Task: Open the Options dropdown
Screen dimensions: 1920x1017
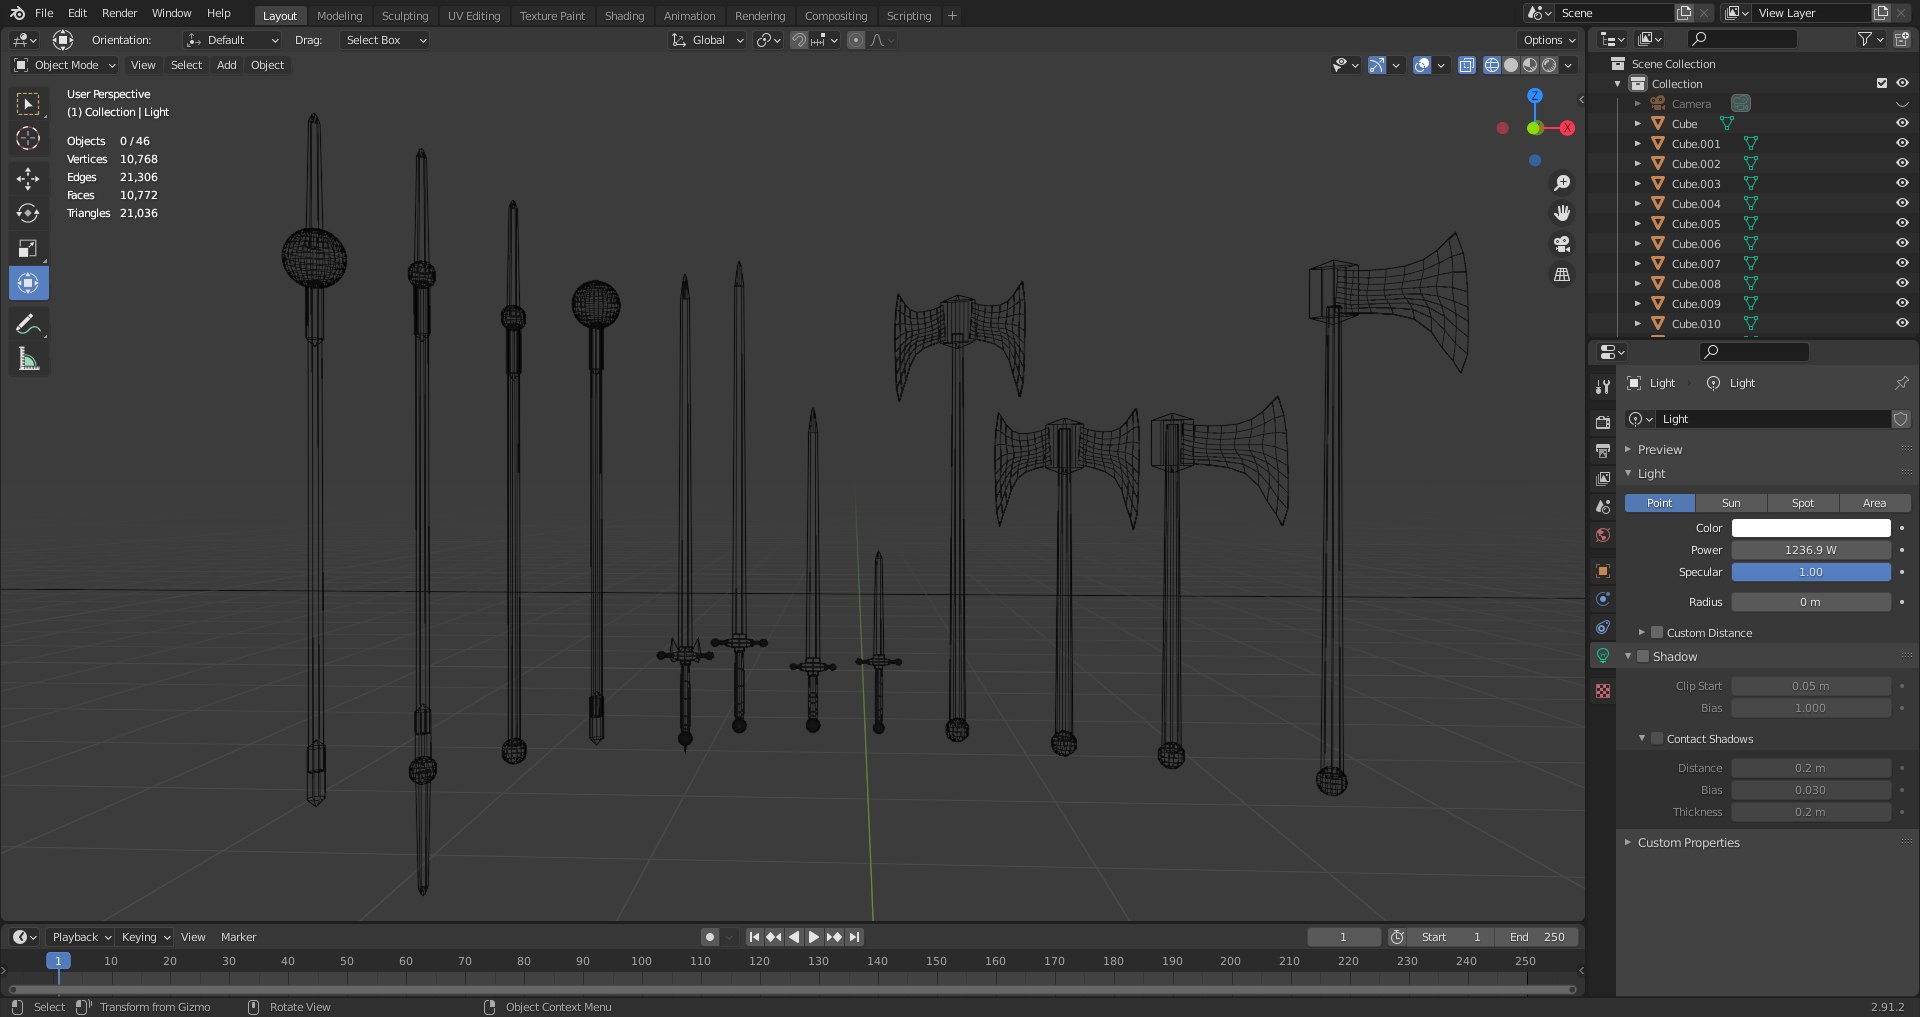Action: pyautogui.click(x=1548, y=40)
